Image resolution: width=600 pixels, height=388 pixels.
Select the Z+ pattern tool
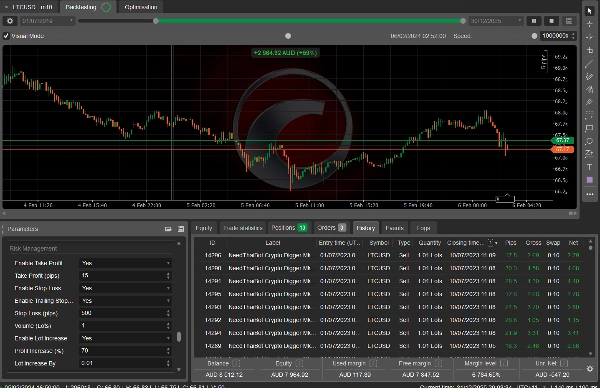point(589,153)
